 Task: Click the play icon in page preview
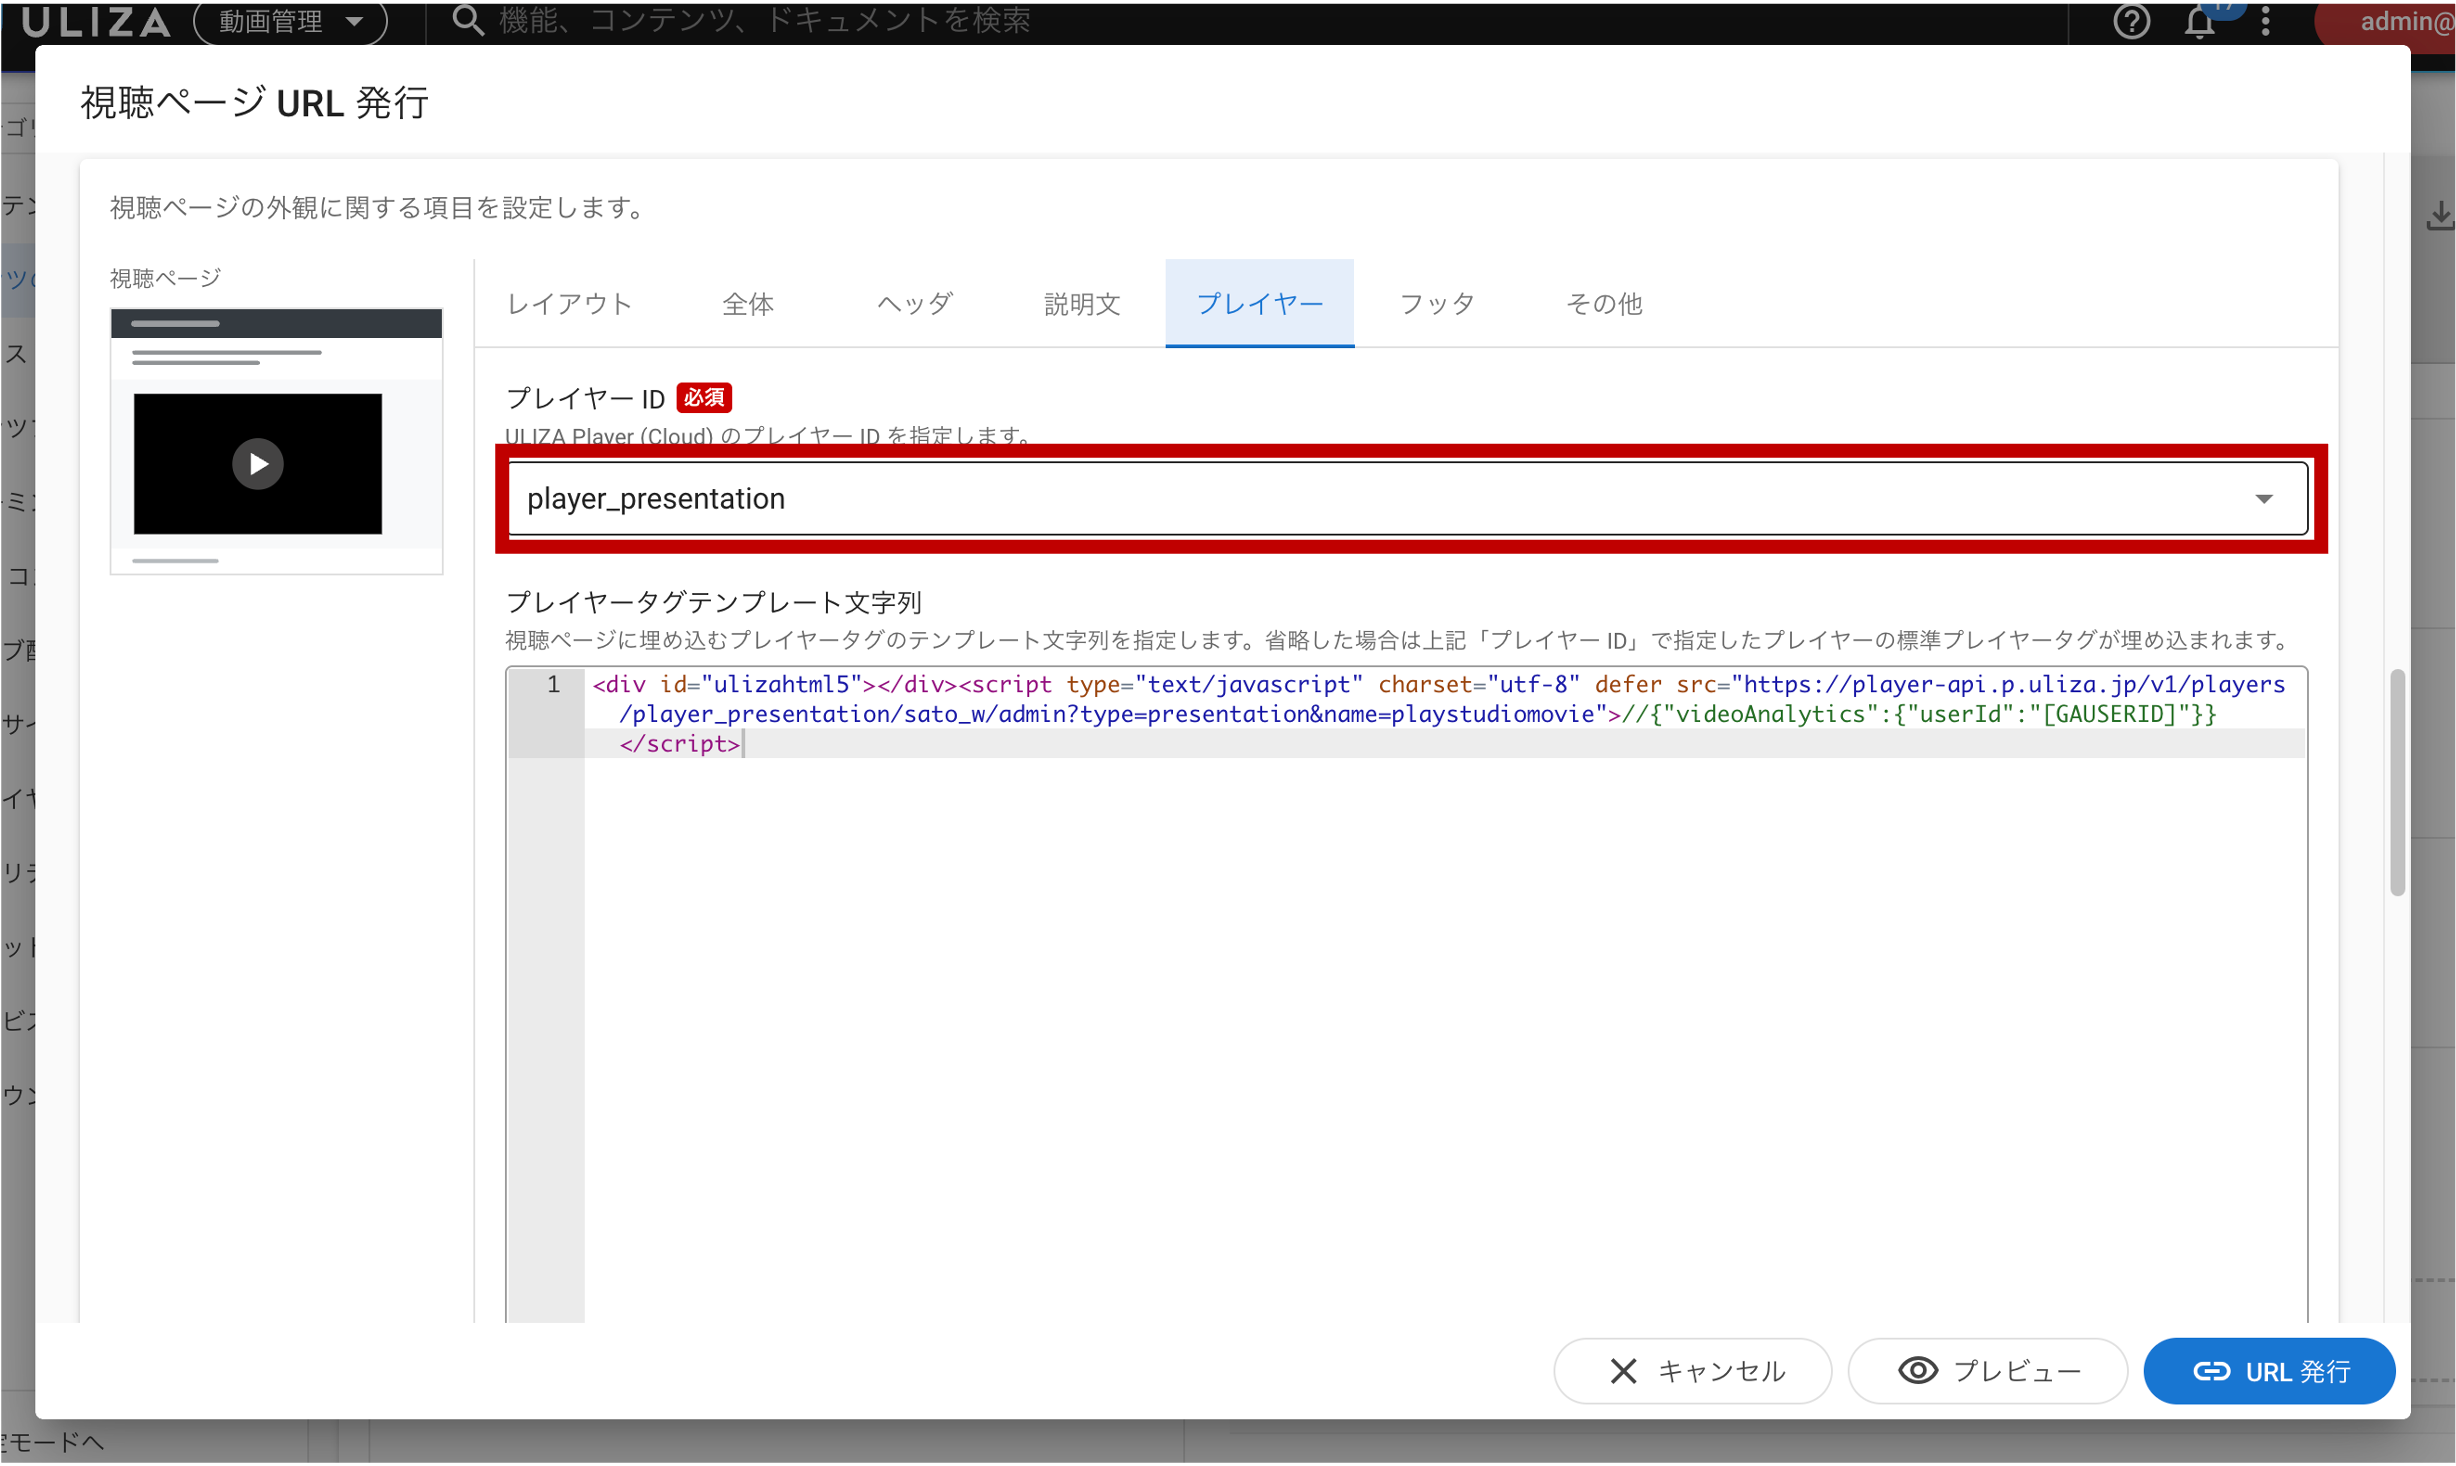click(258, 464)
